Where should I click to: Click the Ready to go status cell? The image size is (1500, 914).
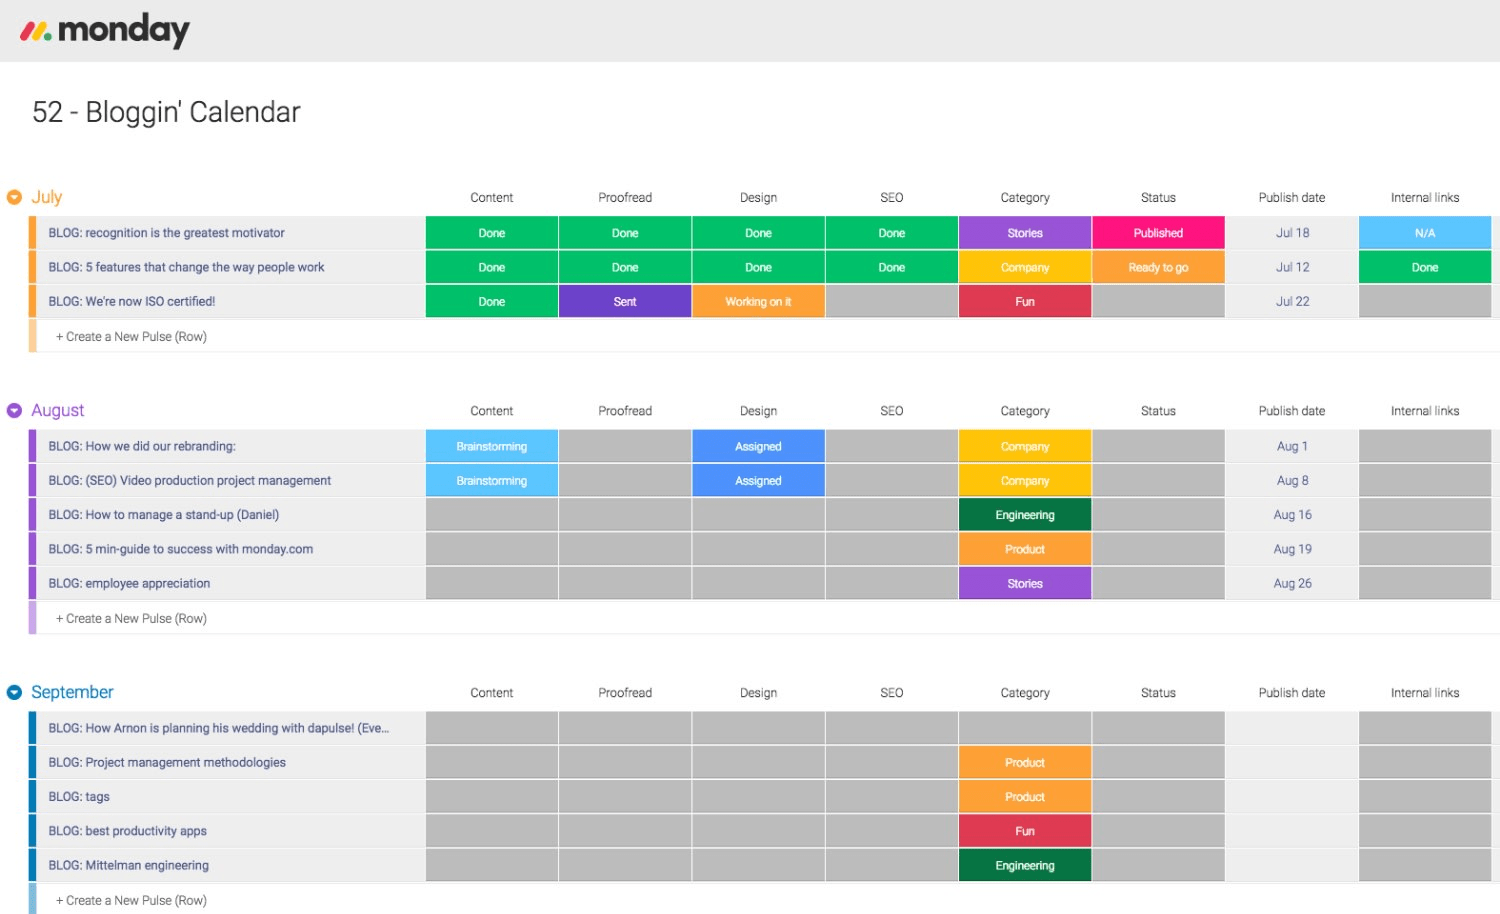[1158, 267]
